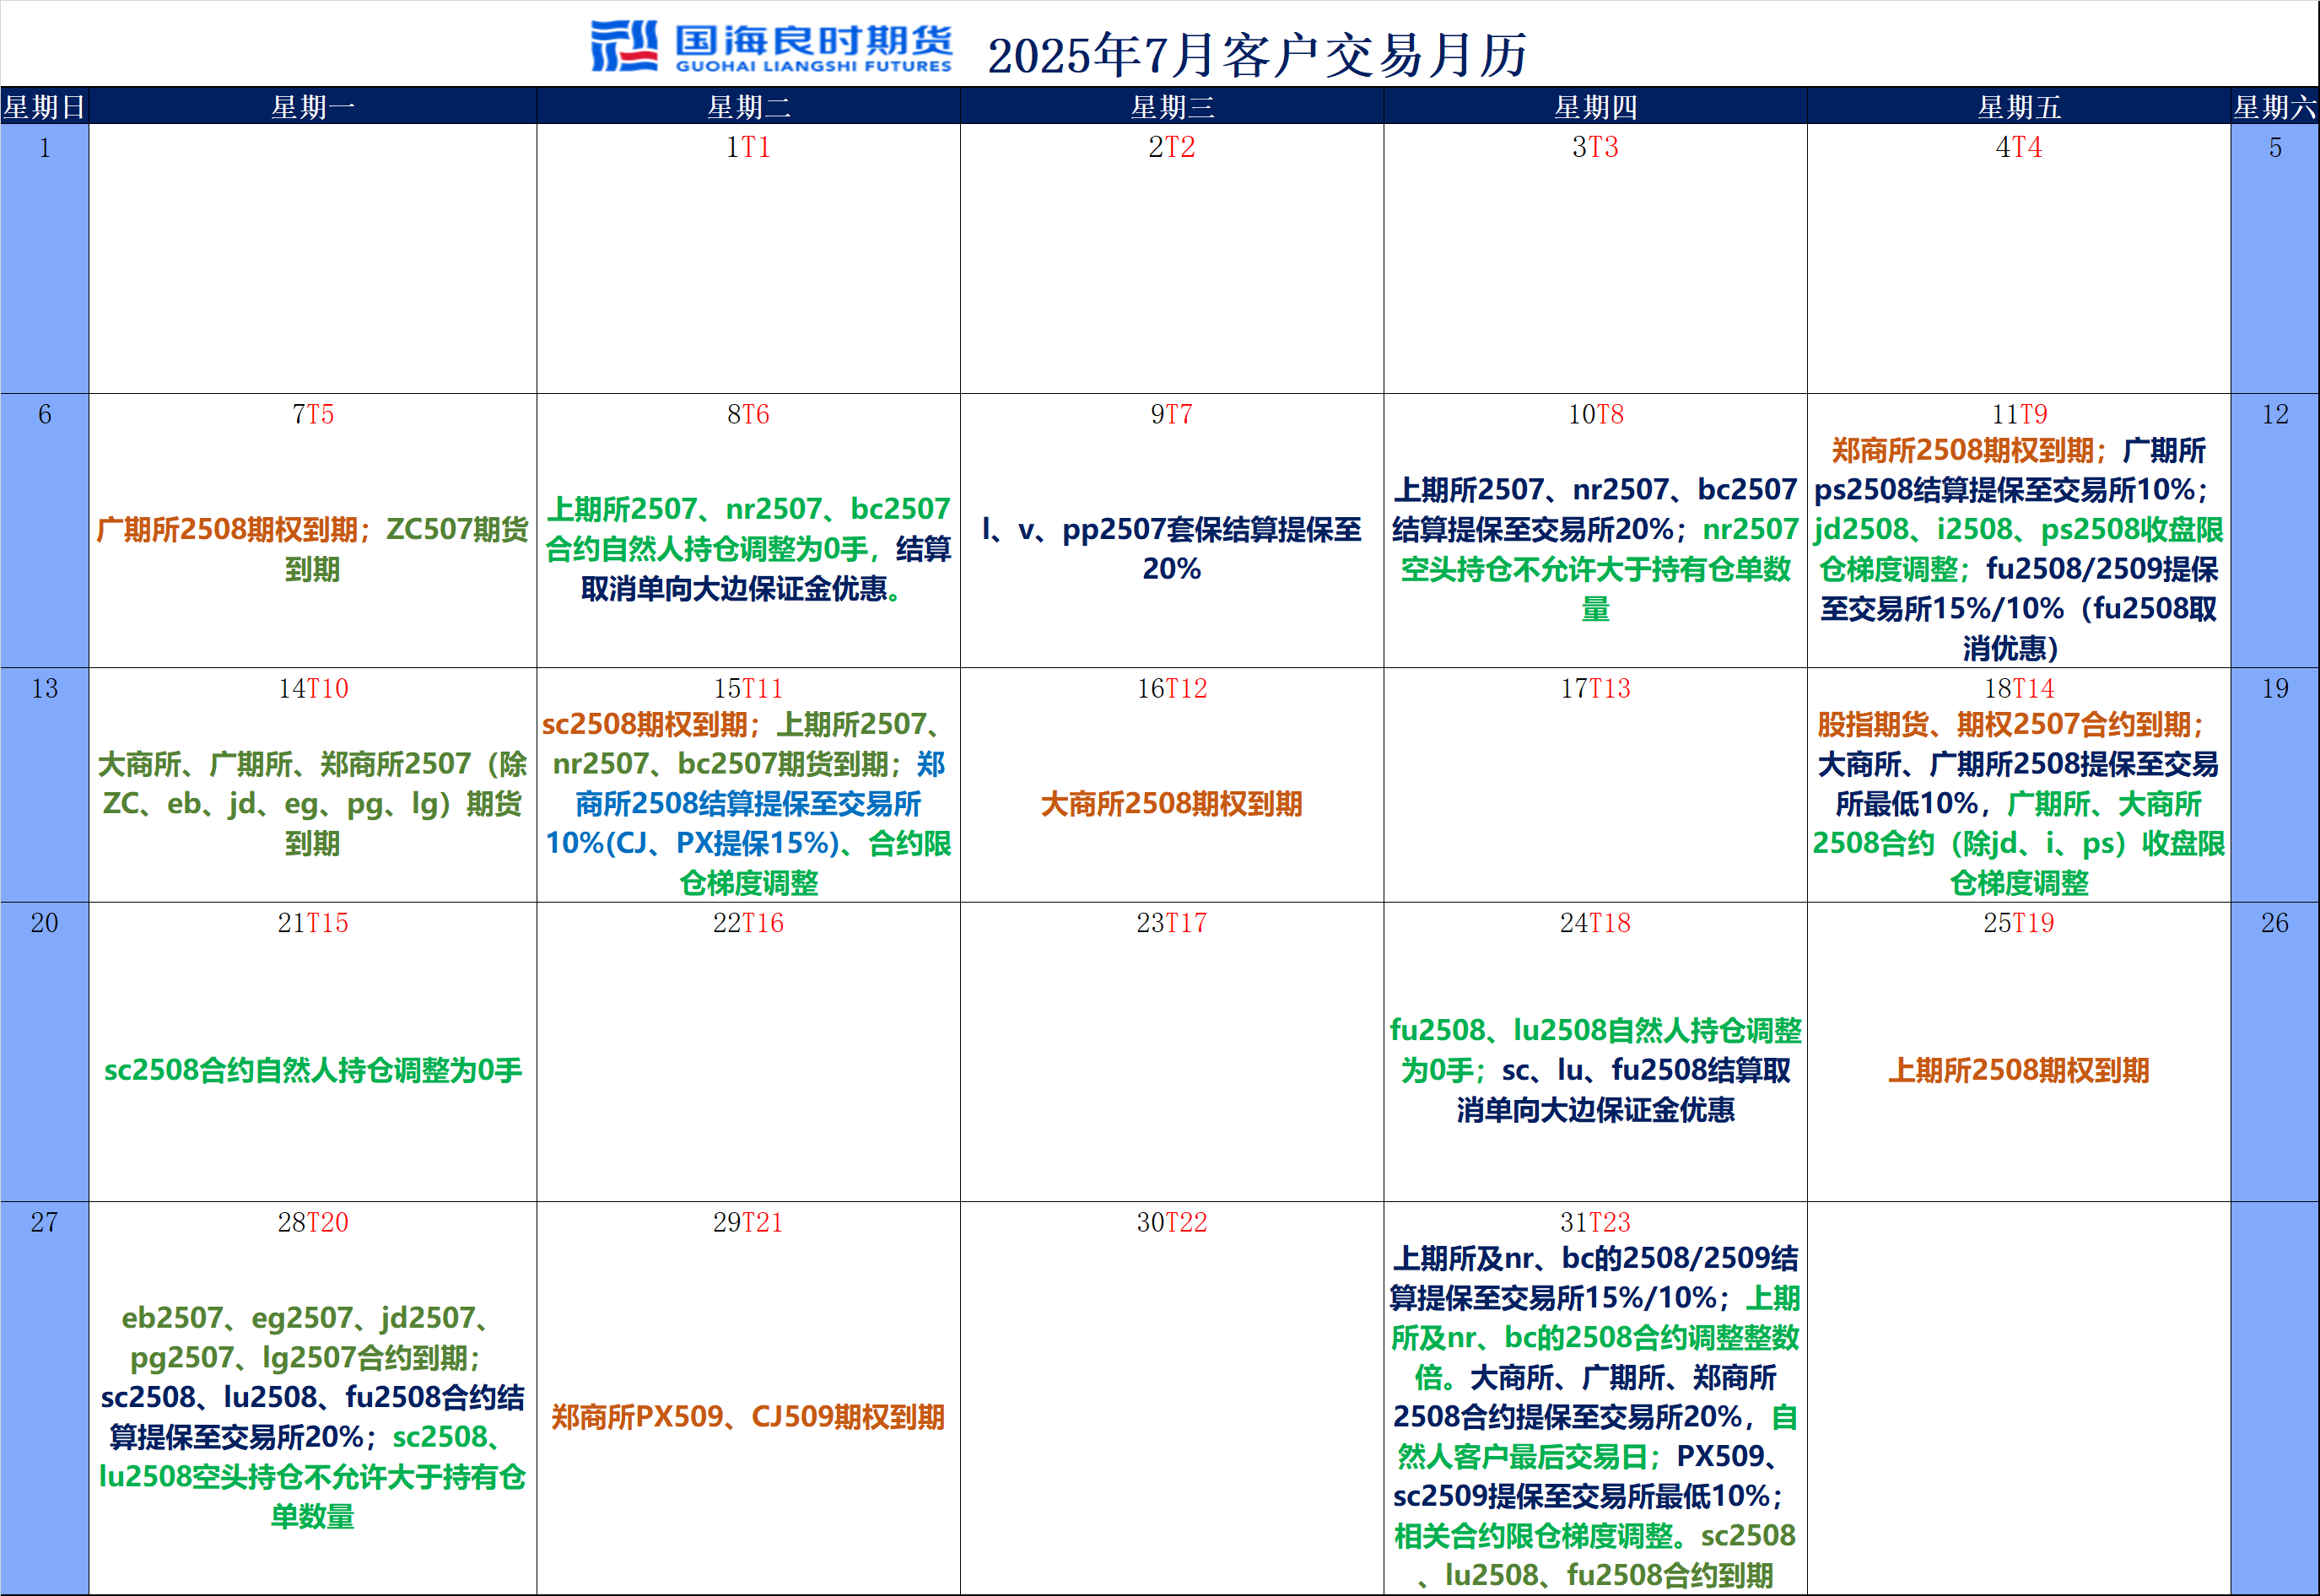Viewport: 2320px width, 1596px height.
Task: Click the Sunday date 6
Action: (x=44, y=415)
